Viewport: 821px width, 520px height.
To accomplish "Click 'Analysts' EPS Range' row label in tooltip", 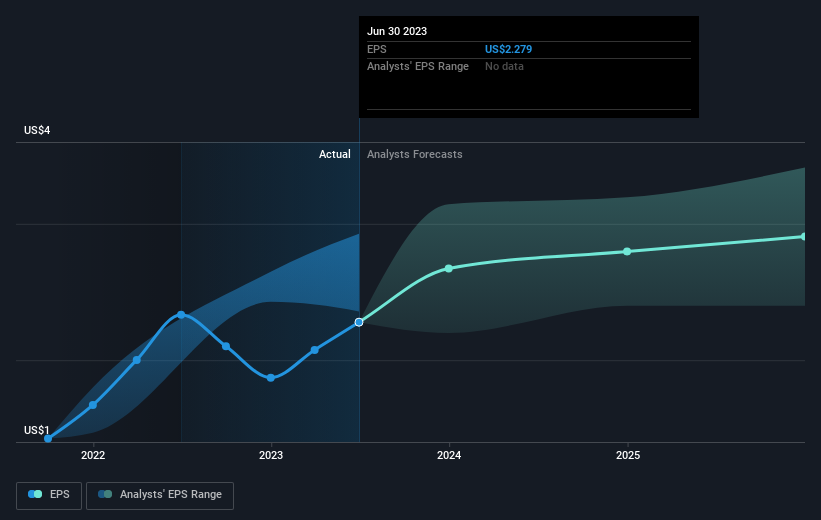I will click(x=418, y=67).
